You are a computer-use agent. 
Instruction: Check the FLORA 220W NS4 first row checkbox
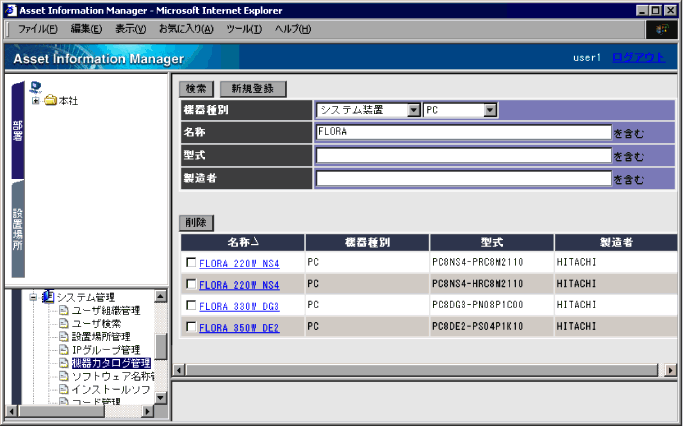pos(191,264)
